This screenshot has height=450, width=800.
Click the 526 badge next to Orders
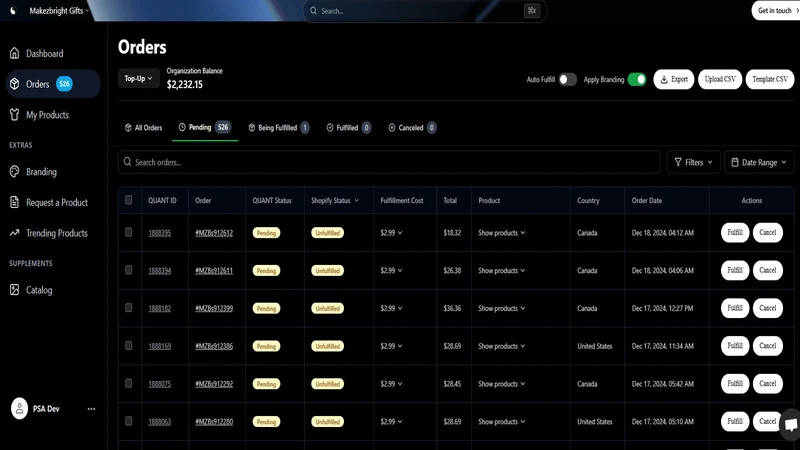(64, 84)
